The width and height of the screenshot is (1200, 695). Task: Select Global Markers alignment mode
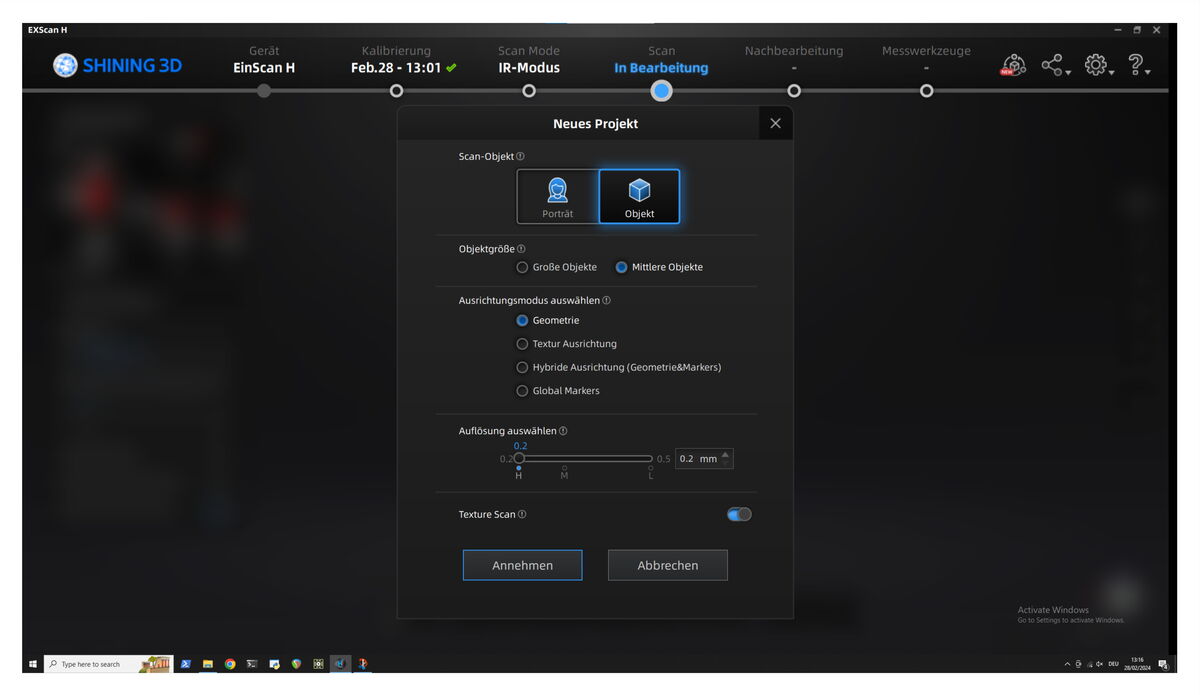[557, 390]
